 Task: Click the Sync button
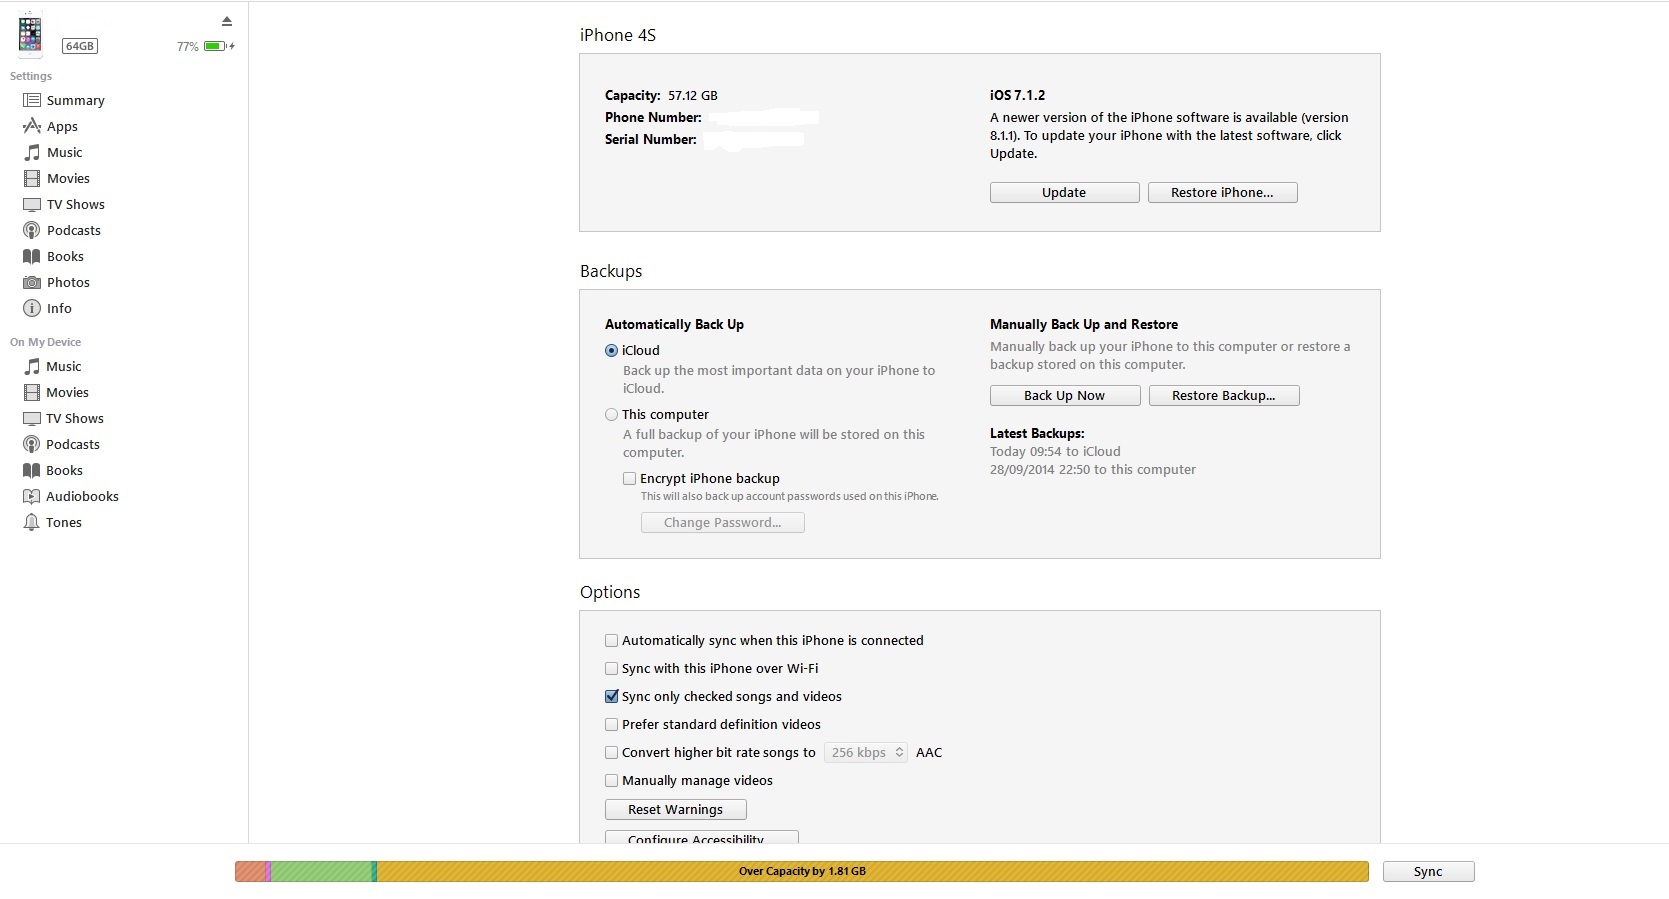coord(1428,872)
